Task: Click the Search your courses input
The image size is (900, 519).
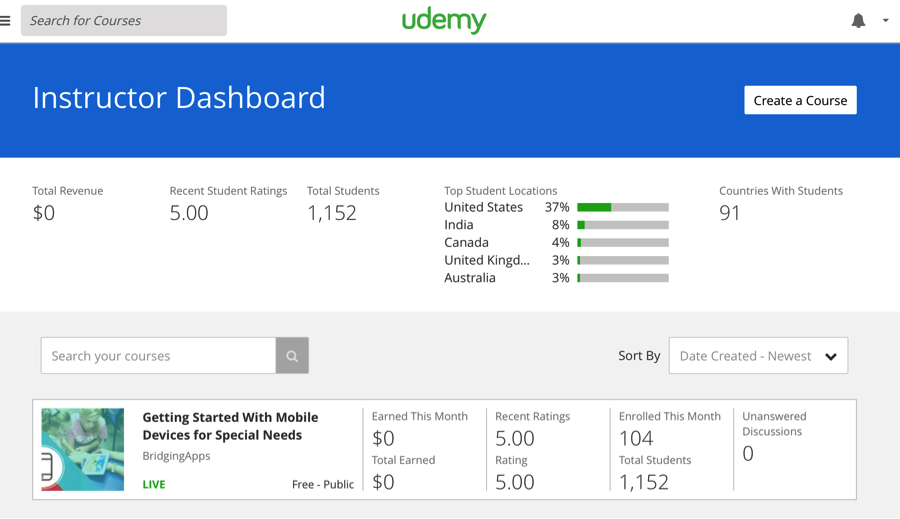Action: click(x=158, y=356)
